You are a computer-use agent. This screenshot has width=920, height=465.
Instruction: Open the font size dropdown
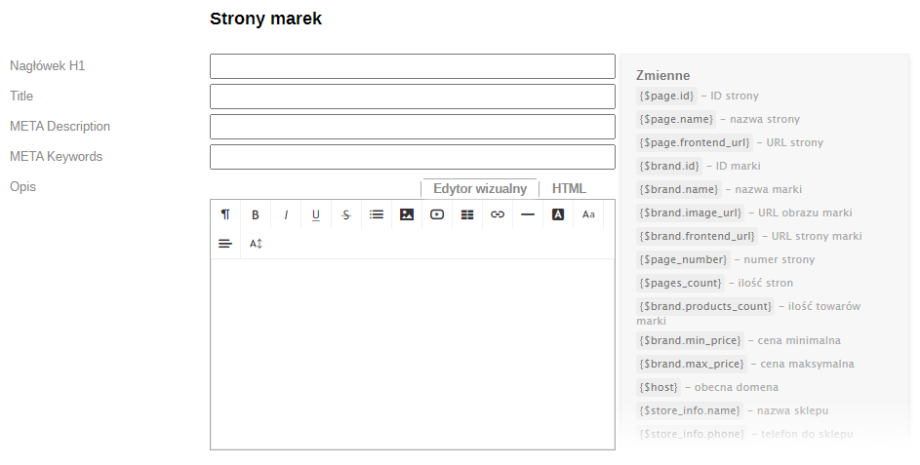[588, 215]
